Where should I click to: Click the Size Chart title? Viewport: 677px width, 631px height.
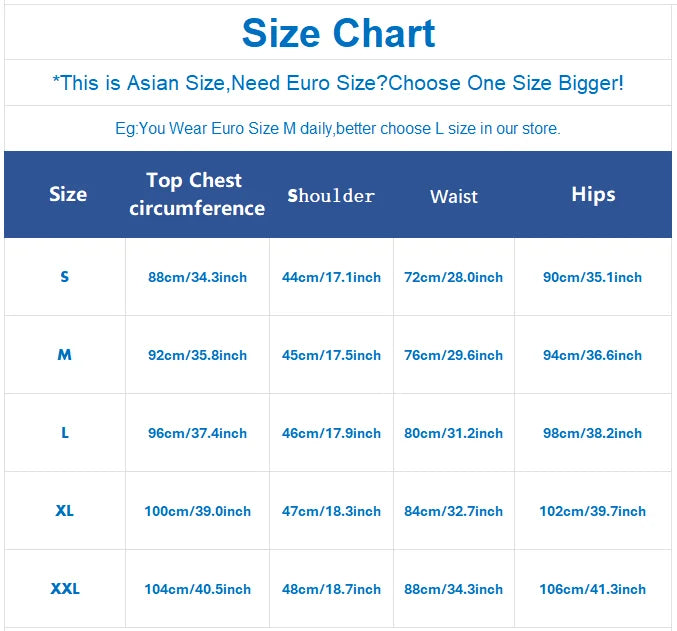pos(338,33)
